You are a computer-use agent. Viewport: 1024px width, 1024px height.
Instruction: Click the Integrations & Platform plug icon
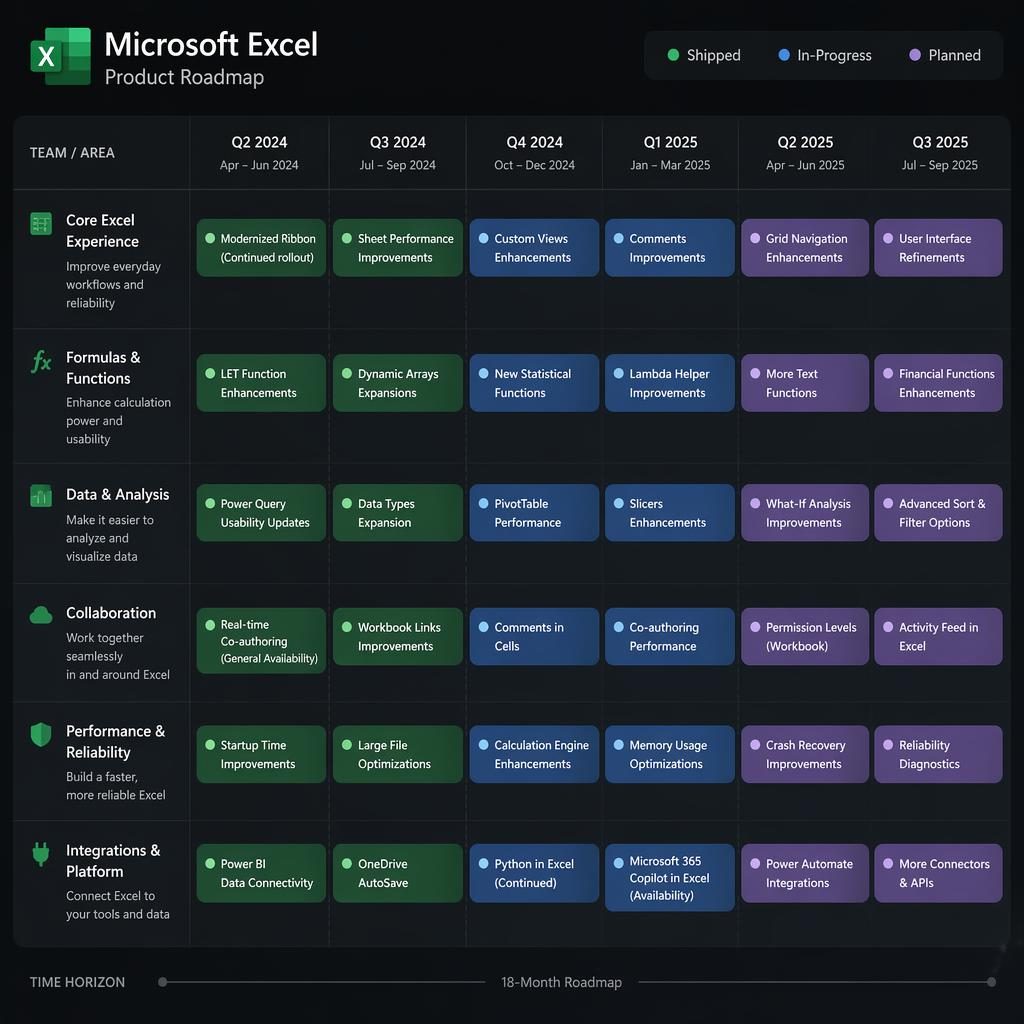point(41,854)
